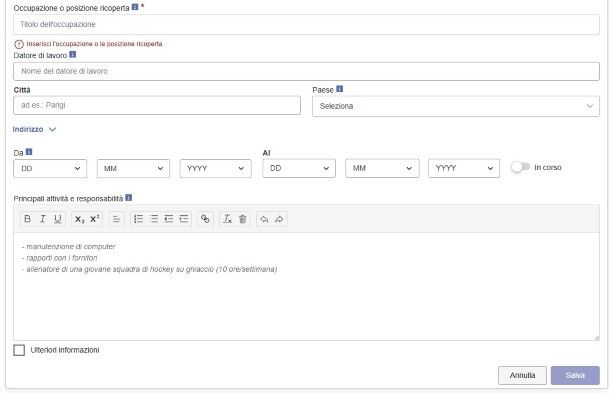Image resolution: width=610 pixels, height=393 pixels.
Task: Expand the Indirizzo section
Action: pyautogui.click(x=34, y=129)
